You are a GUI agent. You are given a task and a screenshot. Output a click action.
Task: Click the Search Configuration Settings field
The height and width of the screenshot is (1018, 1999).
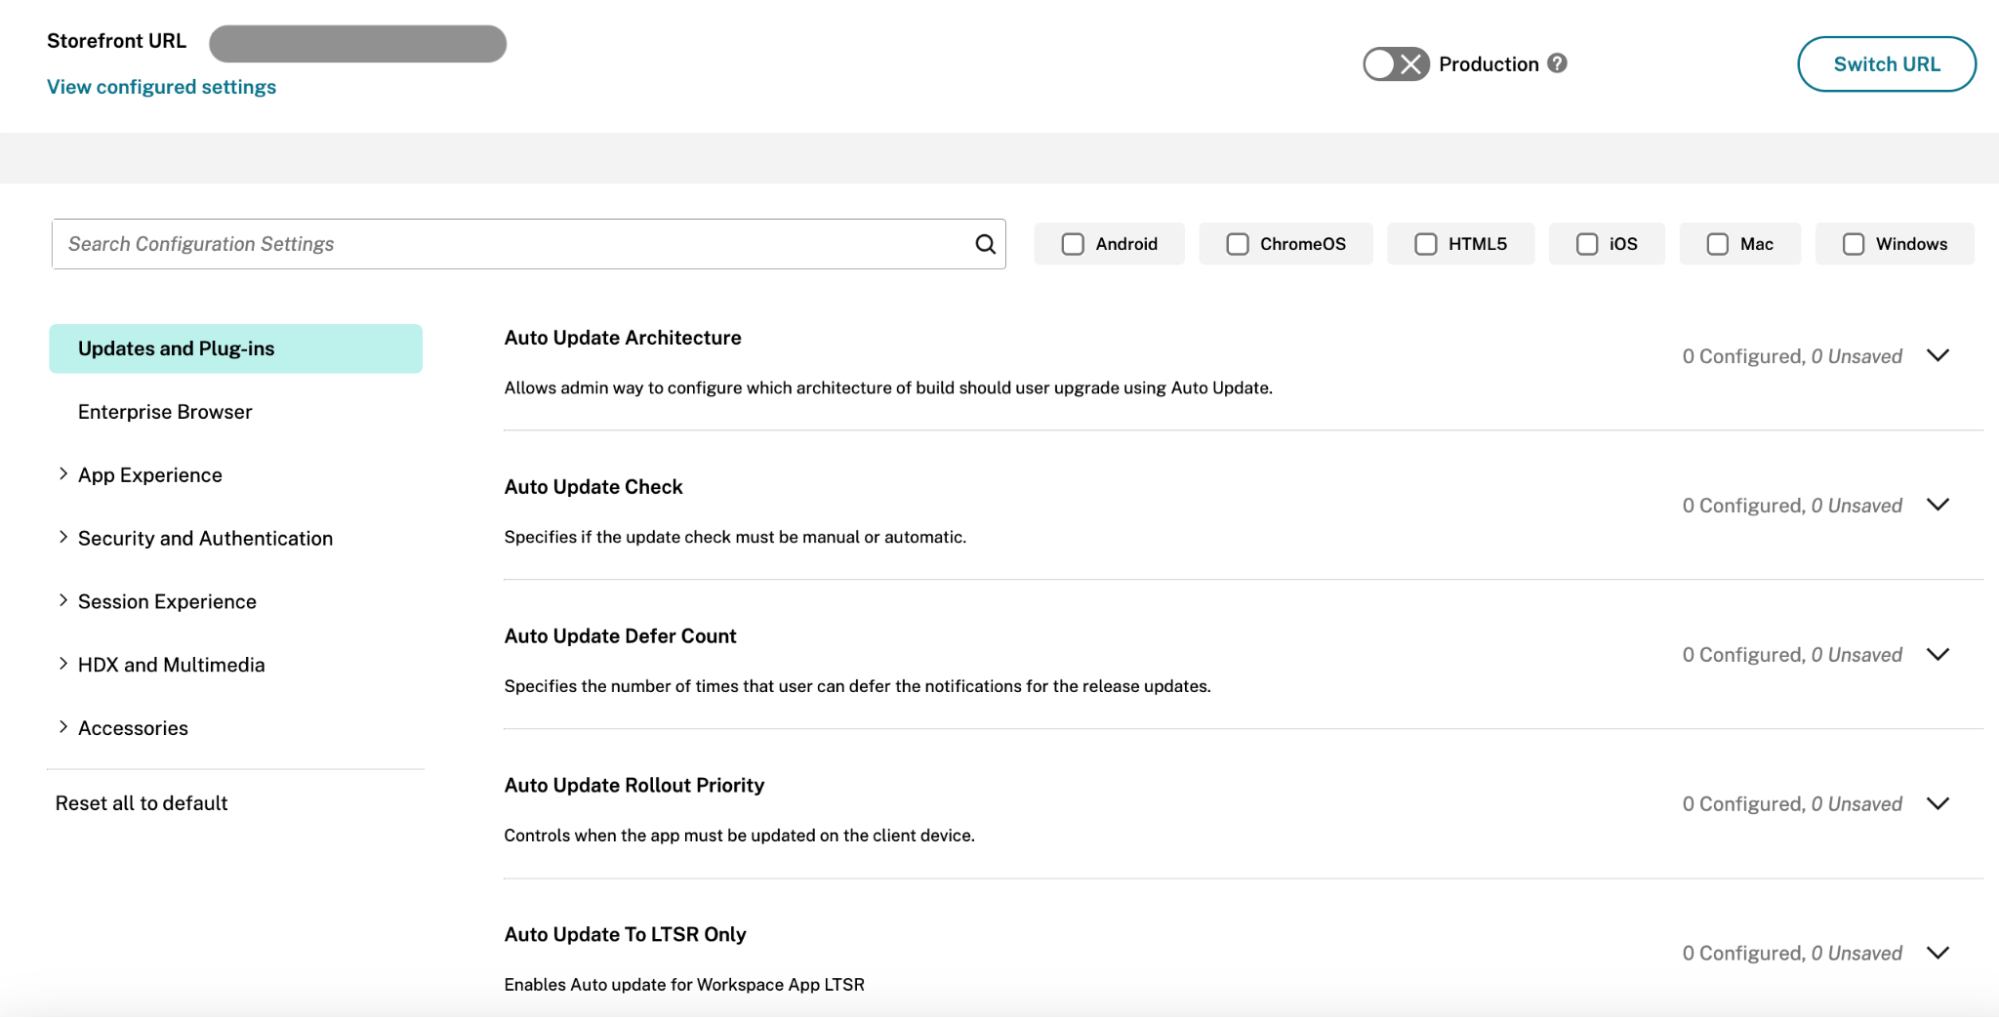(x=510, y=244)
